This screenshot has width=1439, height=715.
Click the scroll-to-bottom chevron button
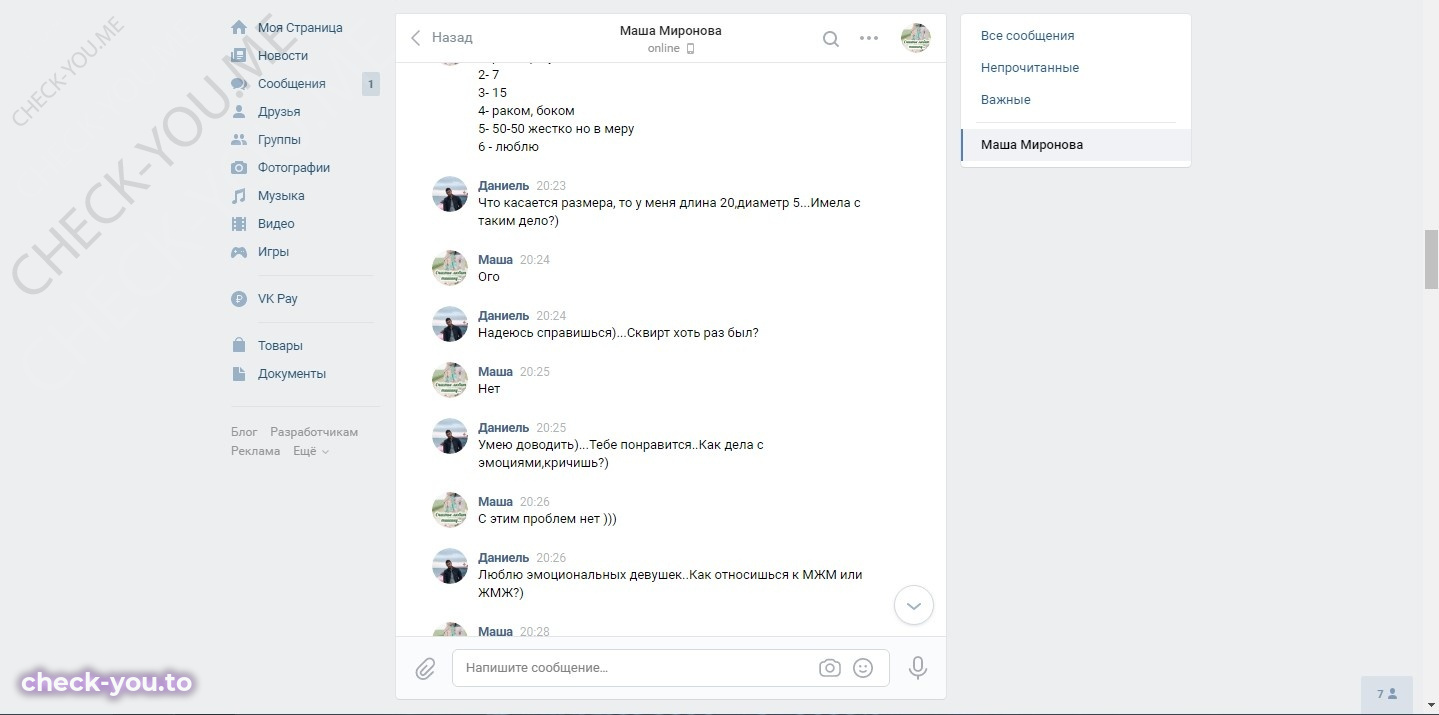914,605
